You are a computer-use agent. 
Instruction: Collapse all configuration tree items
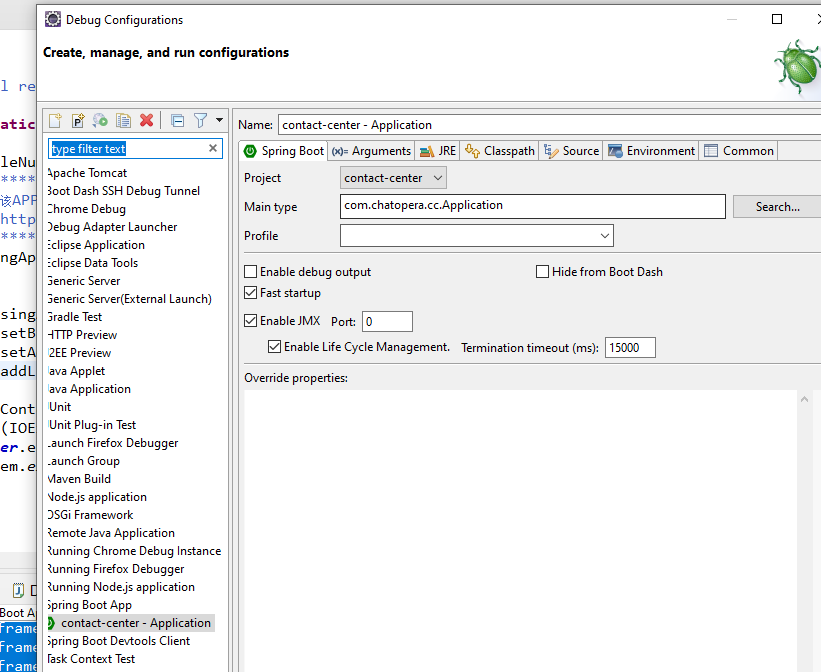coord(177,121)
